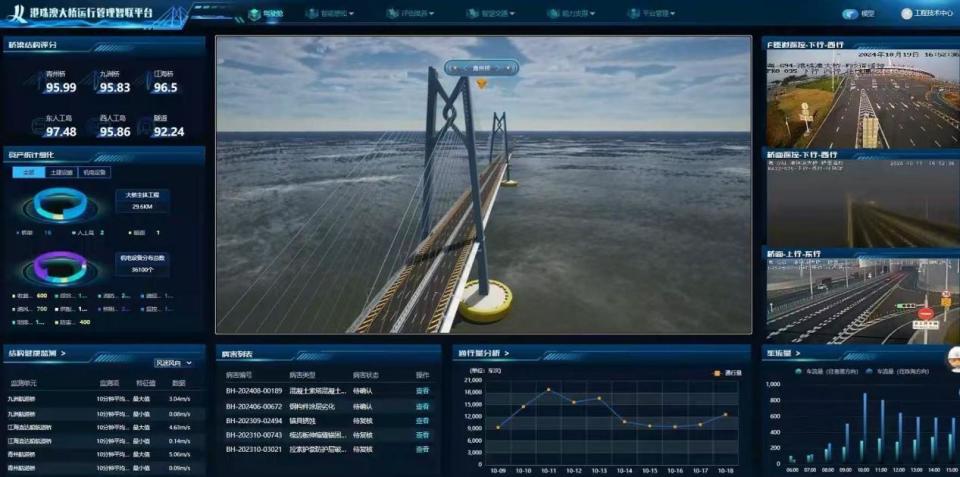Click the right arrow on the 青州桥 pill
Viewport: 960px width, 477px height.
509,68
